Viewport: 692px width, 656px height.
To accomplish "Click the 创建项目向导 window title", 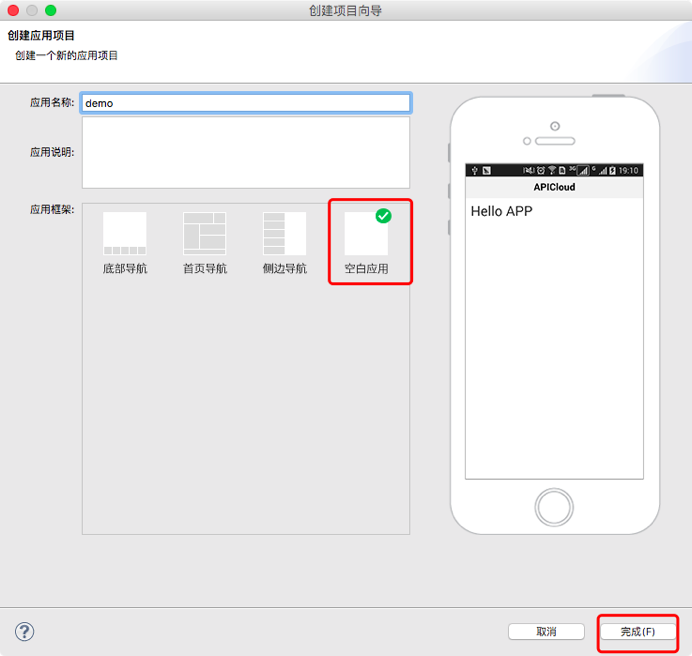I will 346,11.
